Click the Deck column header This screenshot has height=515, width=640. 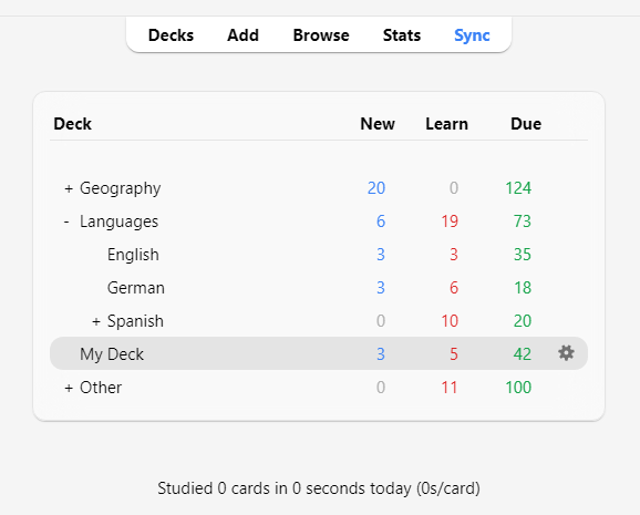72,124
